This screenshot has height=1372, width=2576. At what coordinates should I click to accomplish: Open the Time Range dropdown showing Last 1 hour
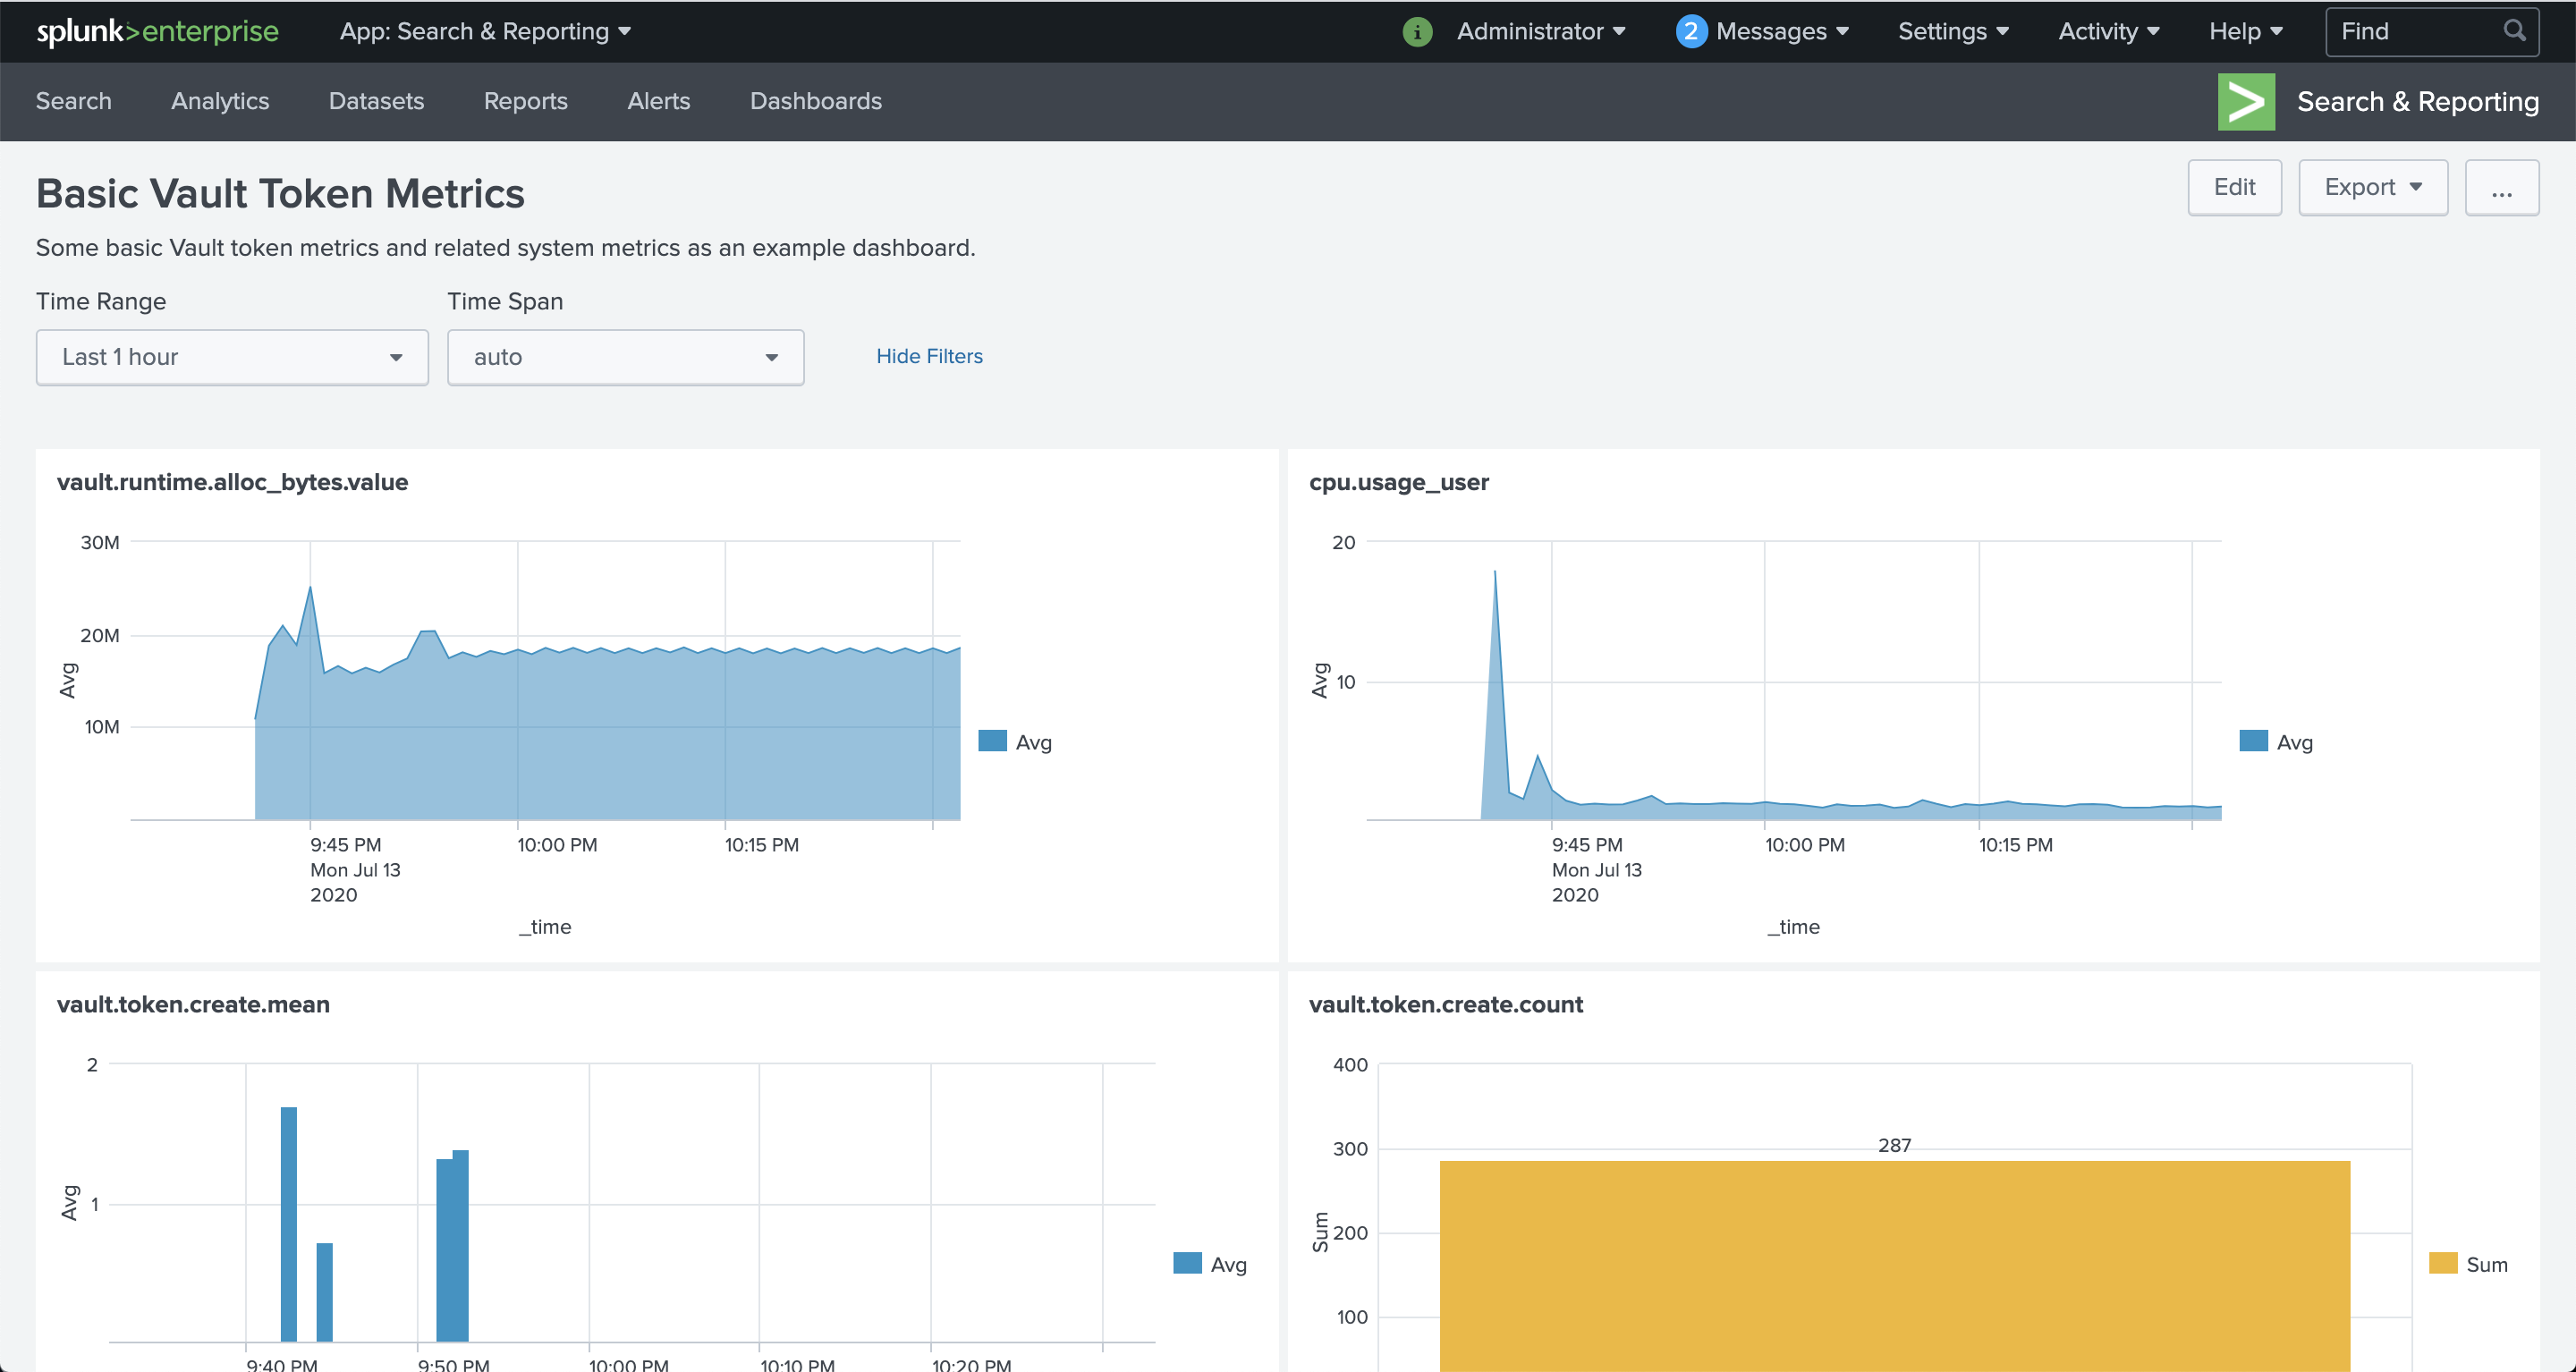tap(231, 357)
